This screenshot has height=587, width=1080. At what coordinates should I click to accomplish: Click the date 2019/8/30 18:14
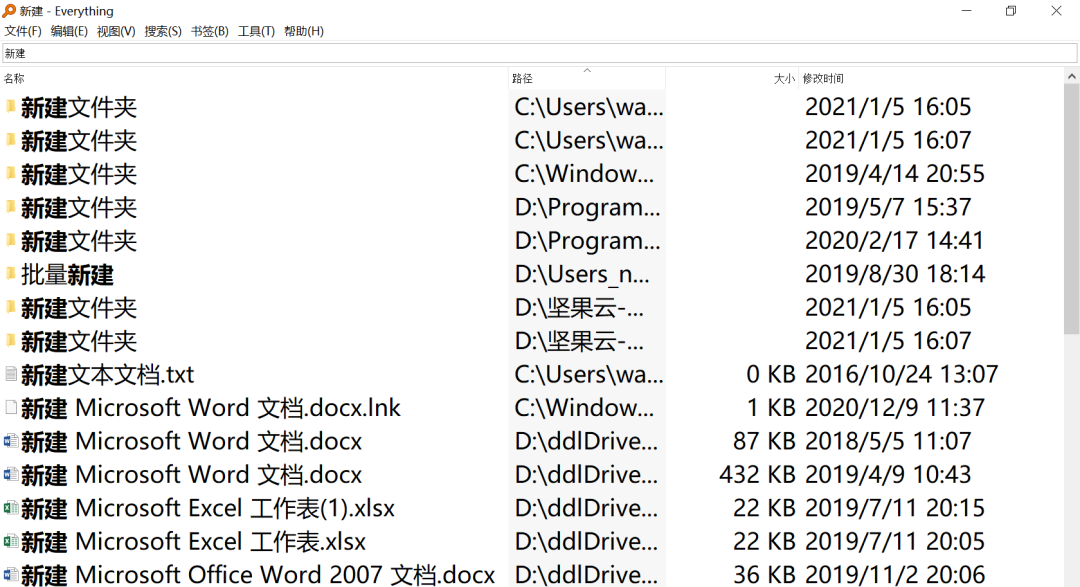[895, 274]
